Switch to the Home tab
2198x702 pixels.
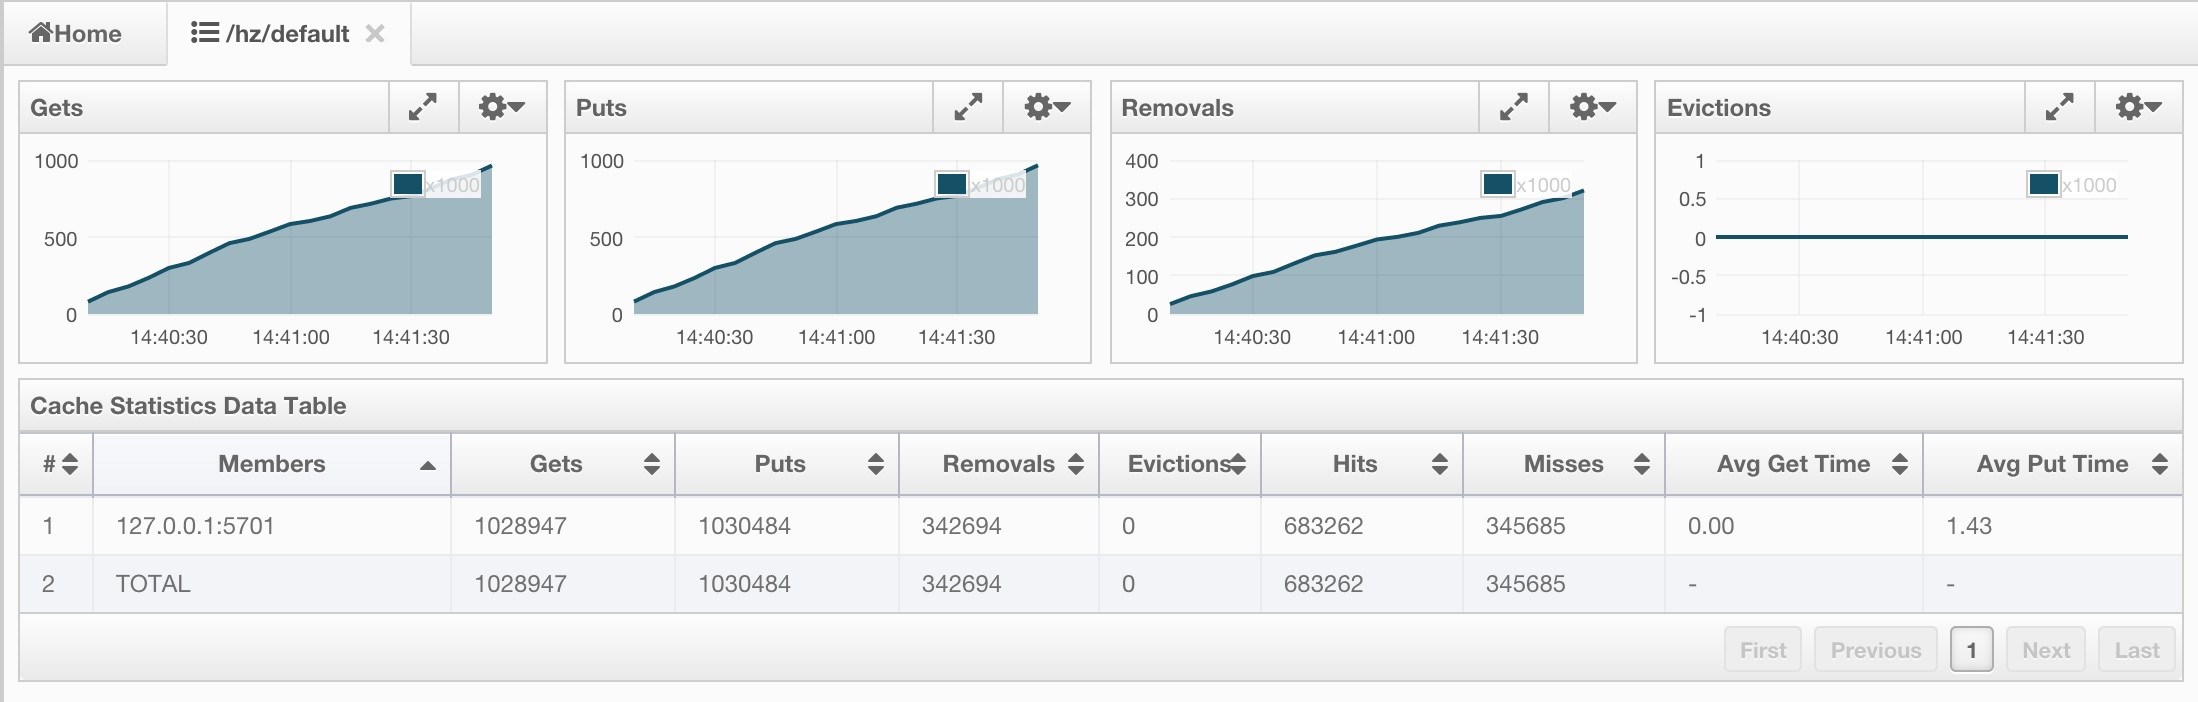(76, 34)
